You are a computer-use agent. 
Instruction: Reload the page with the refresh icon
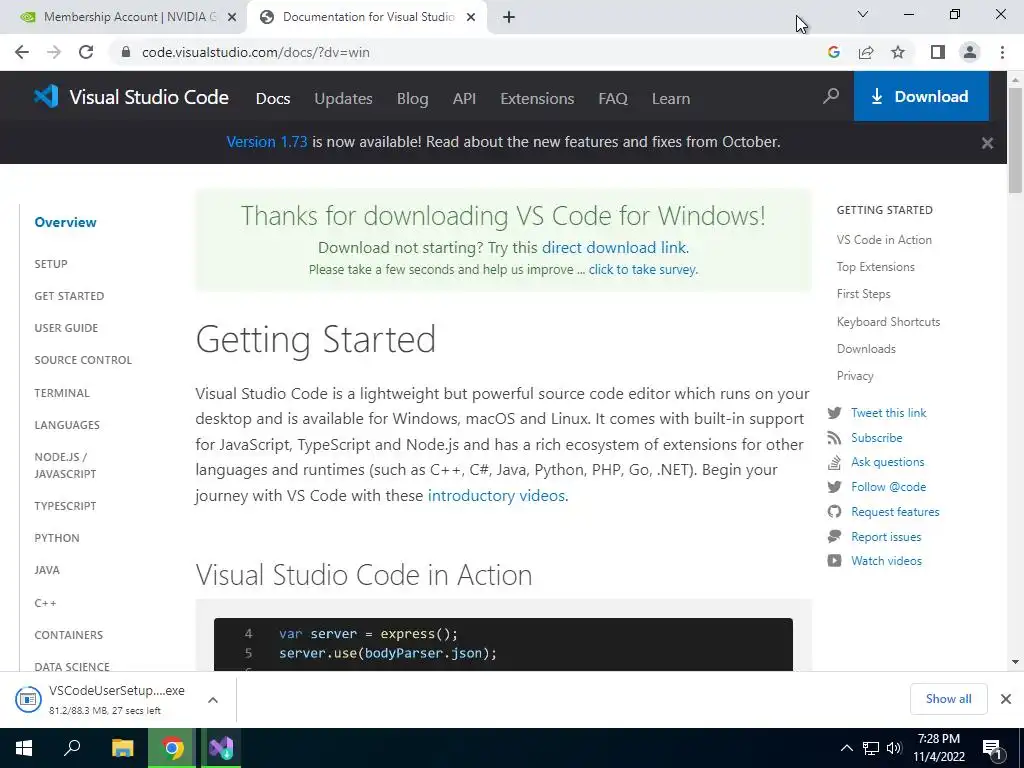(x=86, y=52)
